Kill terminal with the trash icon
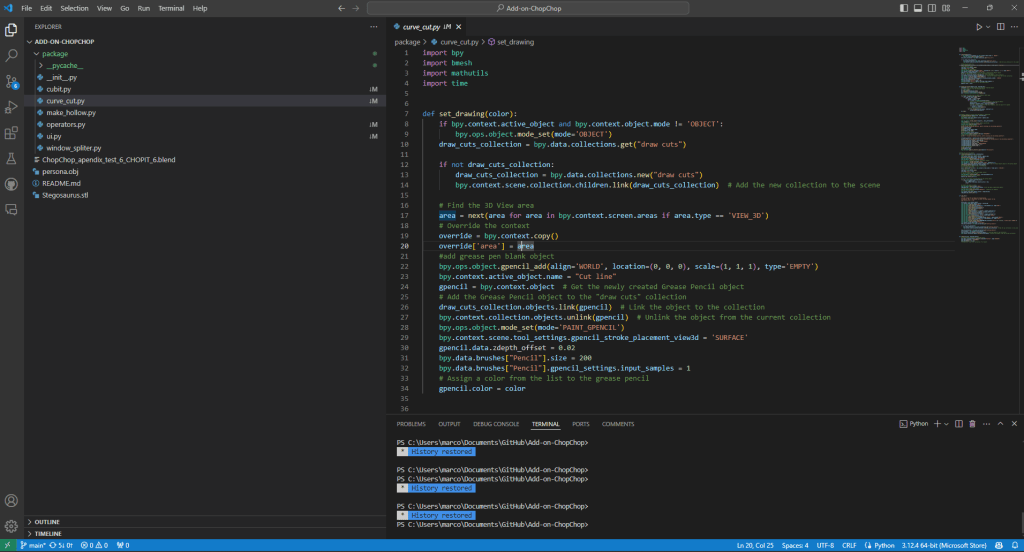Image resolution: width=1024 pixels, height=552 pixels. 973,424
